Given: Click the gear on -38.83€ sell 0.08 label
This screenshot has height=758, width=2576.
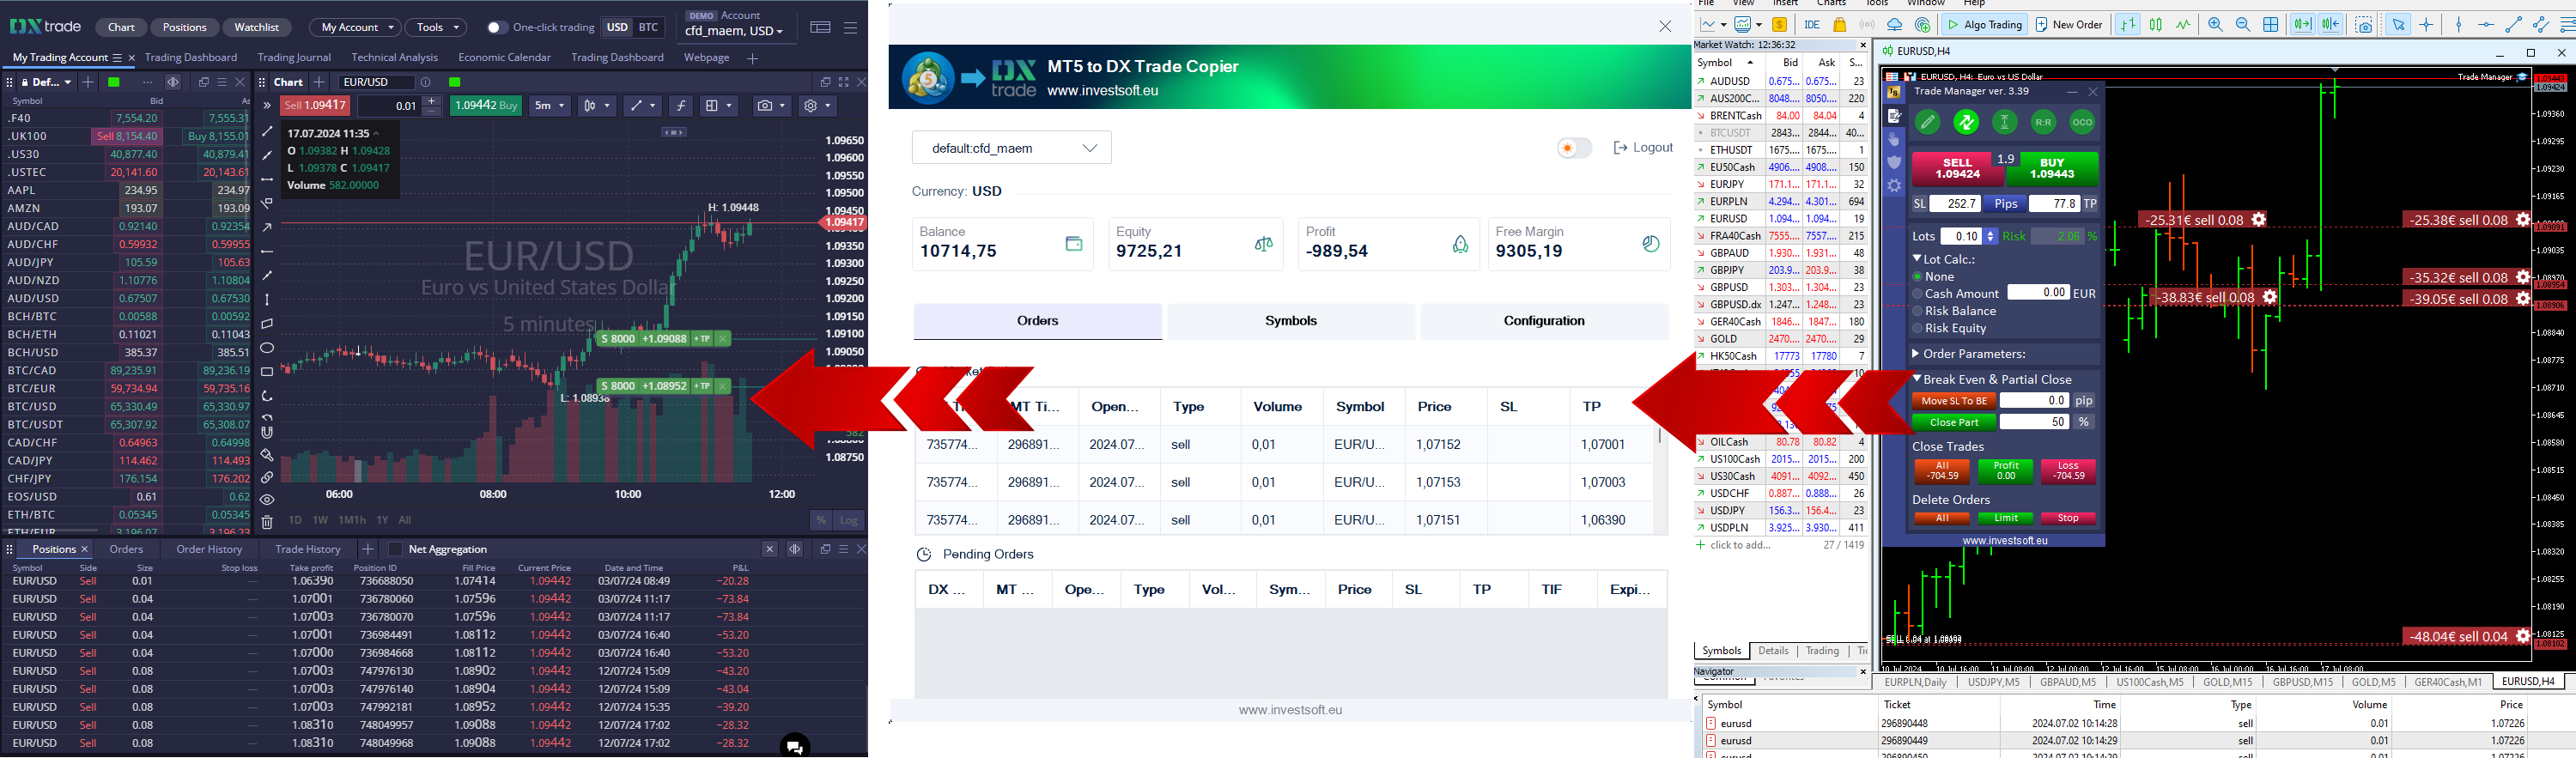Looking at the screenshot, I should [x=2270, y=297].
